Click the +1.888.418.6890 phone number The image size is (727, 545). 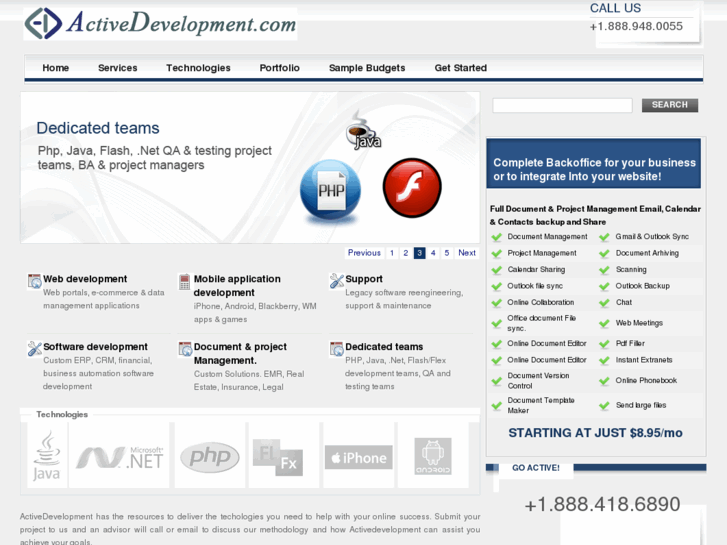(x=602, y=504)
